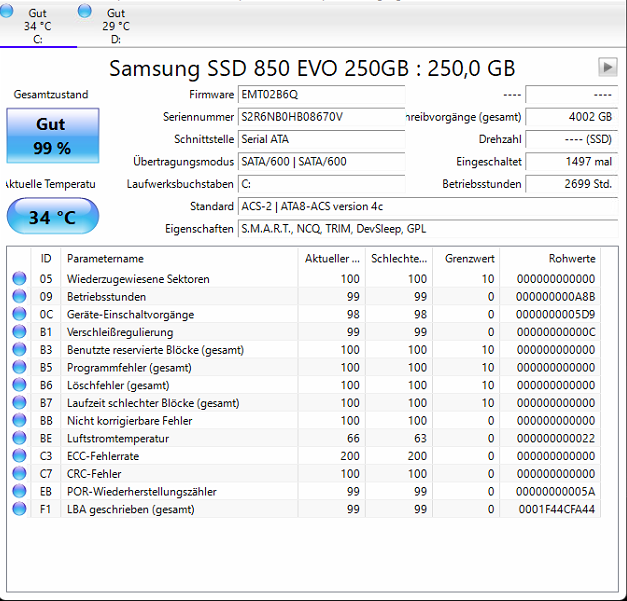Click the Aktueller column header
The image size is (627, 601).
point(331,259)
